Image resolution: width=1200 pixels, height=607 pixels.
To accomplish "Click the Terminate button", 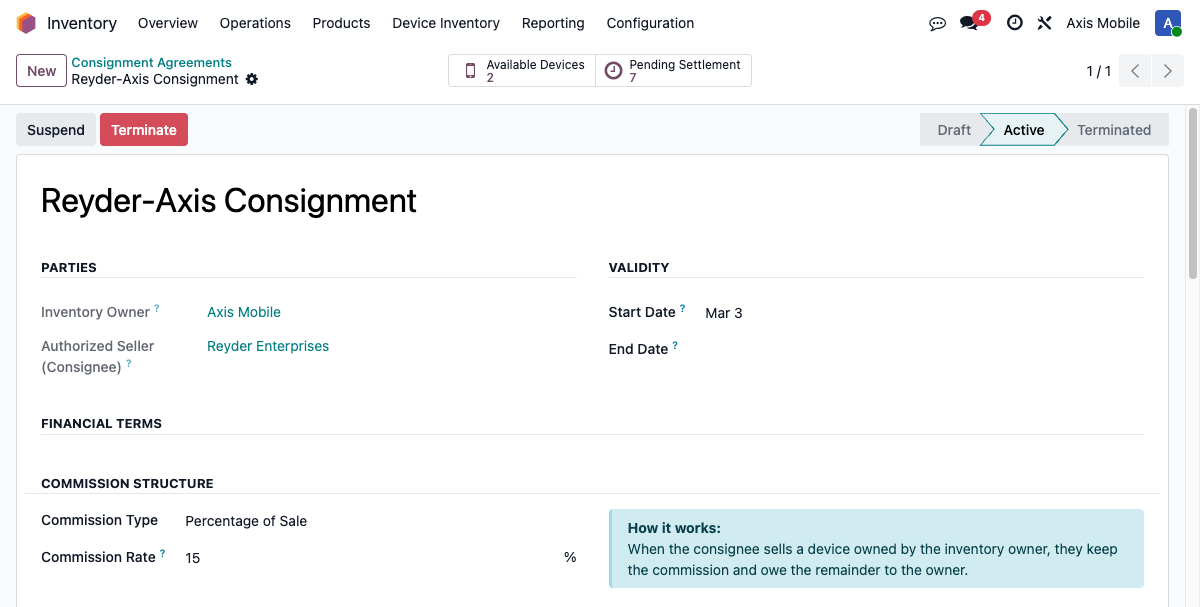I will tap(144, 129).
